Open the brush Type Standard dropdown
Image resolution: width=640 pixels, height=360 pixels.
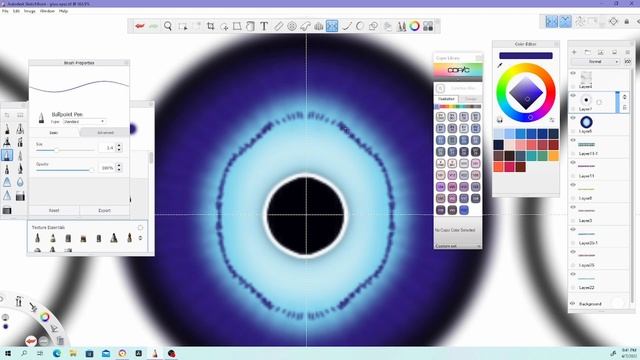point(84,122)
